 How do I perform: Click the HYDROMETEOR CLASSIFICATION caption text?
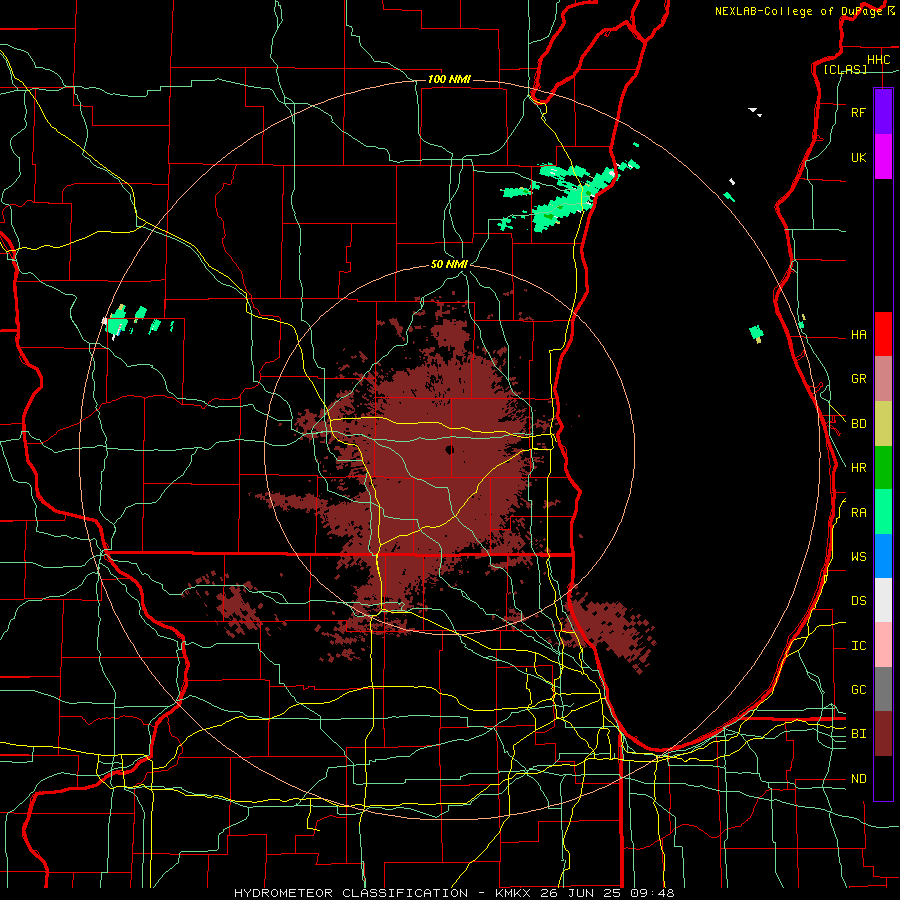pyautogui.click(x=351, y=893)
